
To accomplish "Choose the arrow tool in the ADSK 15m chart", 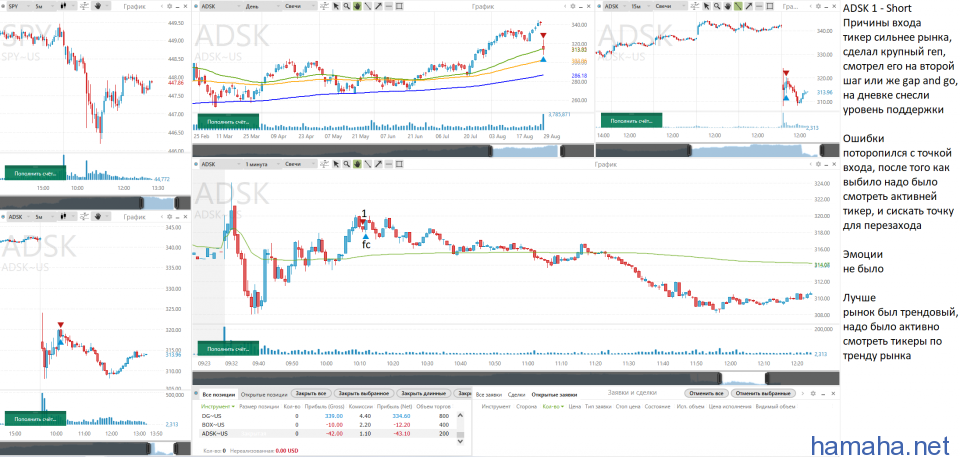I will click(x=749, y=6).
